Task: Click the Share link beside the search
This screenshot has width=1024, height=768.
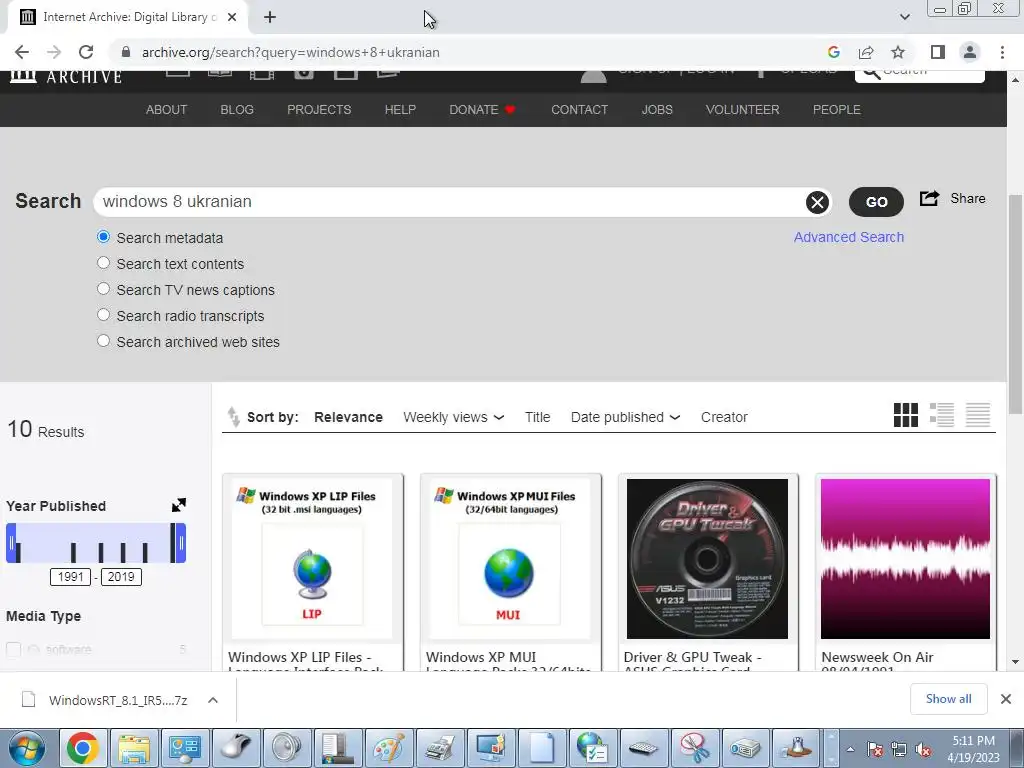Action: coord(953,199)
